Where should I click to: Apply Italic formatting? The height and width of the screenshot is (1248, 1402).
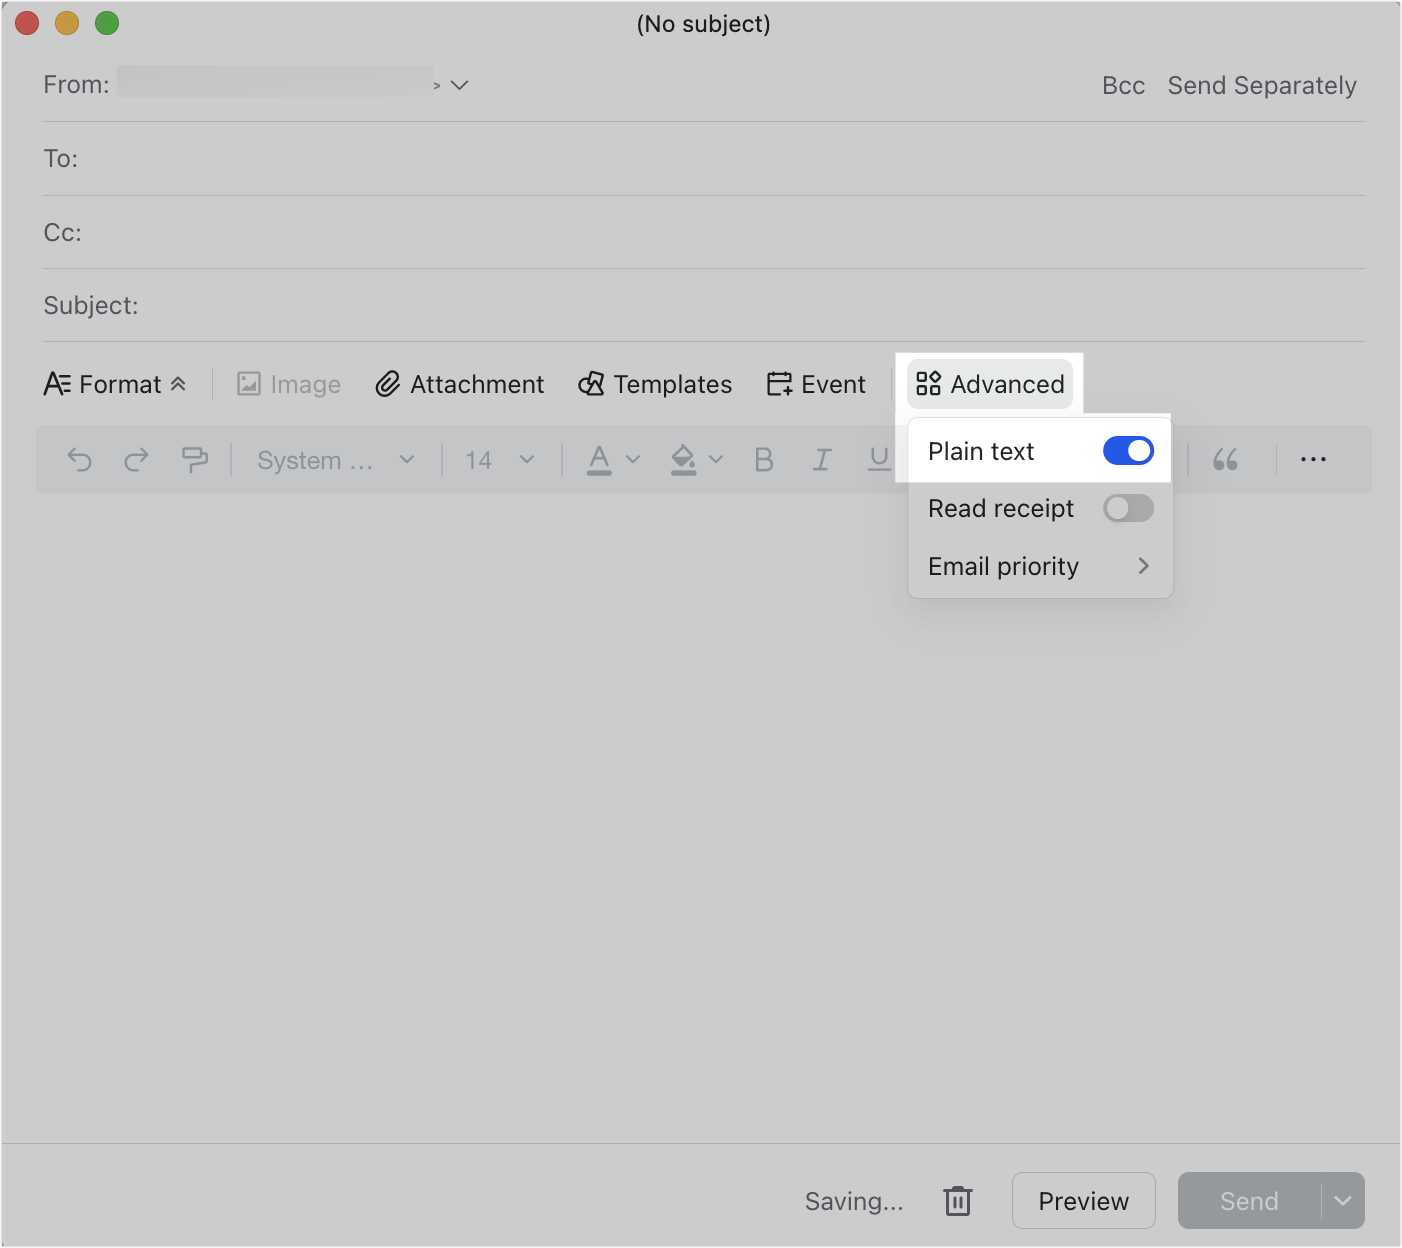pyautogui.click(x=822, y=459)
